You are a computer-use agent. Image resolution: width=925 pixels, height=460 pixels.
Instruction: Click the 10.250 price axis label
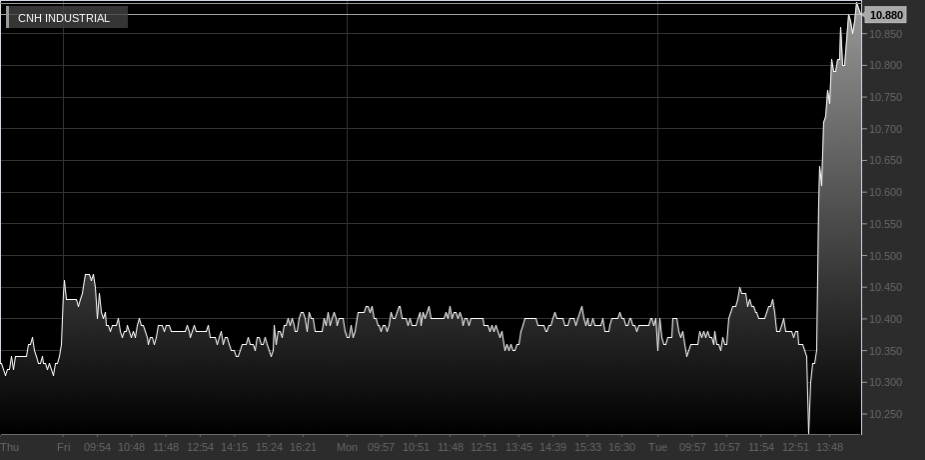886,414
